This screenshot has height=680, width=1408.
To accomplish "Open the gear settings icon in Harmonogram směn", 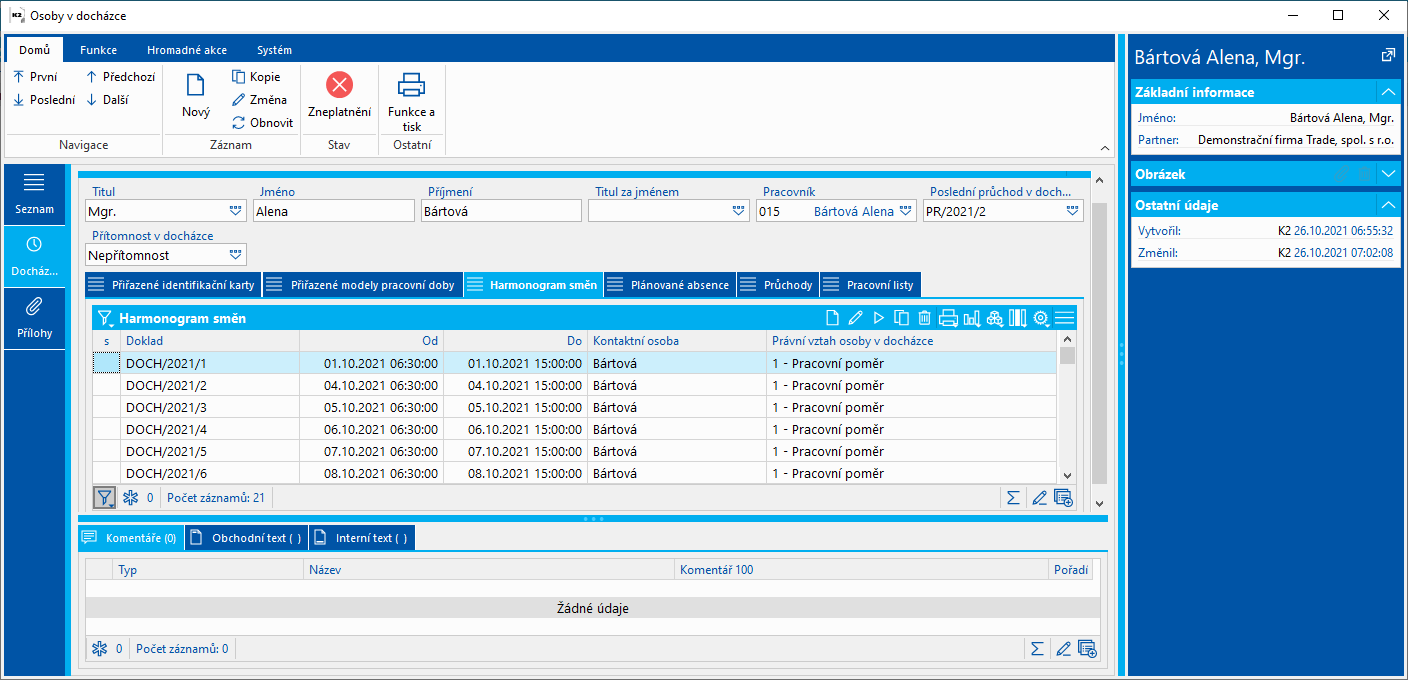I will tap(1041, 318).
